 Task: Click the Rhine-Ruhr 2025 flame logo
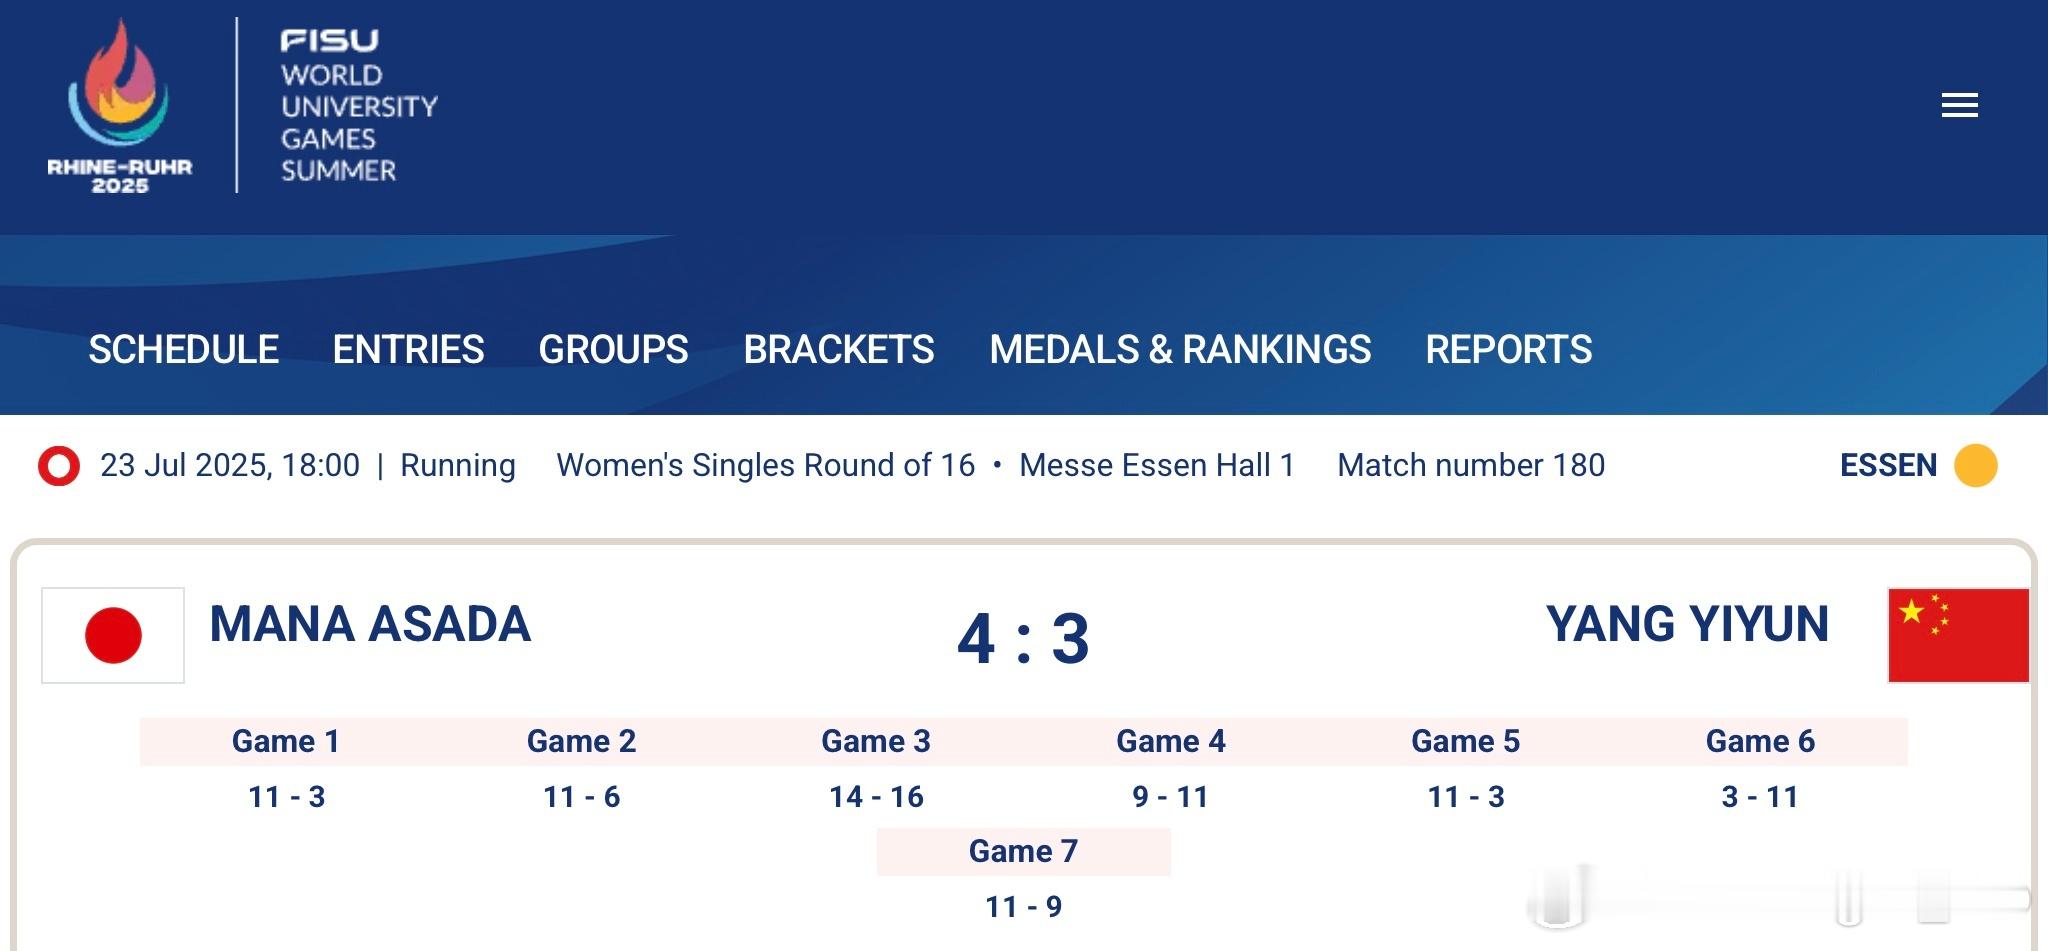pyautogui.click(x=119, y=105)
